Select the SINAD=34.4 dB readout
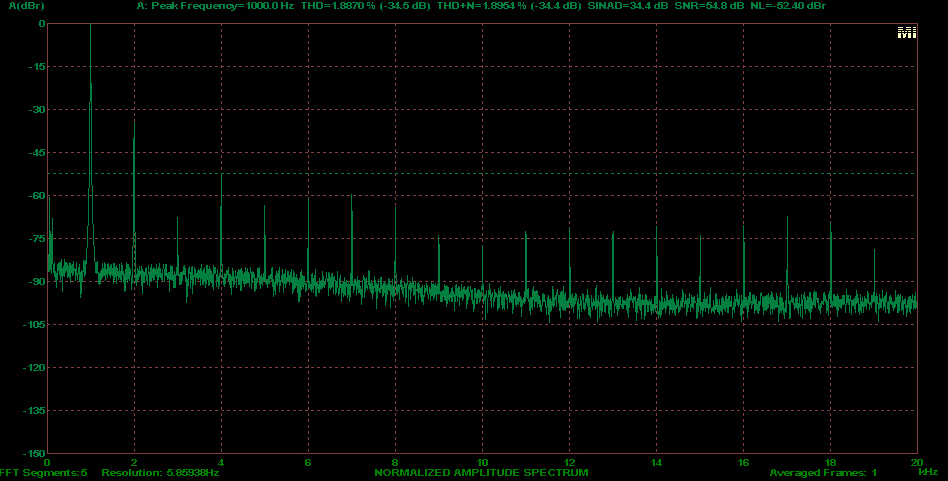Screen dimensions: 948x481 point(628,6)
